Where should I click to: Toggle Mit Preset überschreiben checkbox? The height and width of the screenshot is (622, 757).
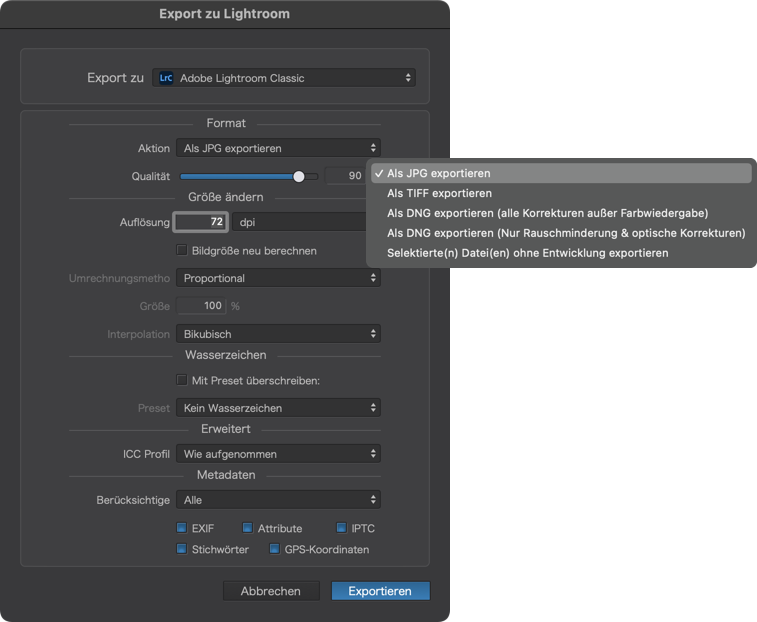(182, 380)
